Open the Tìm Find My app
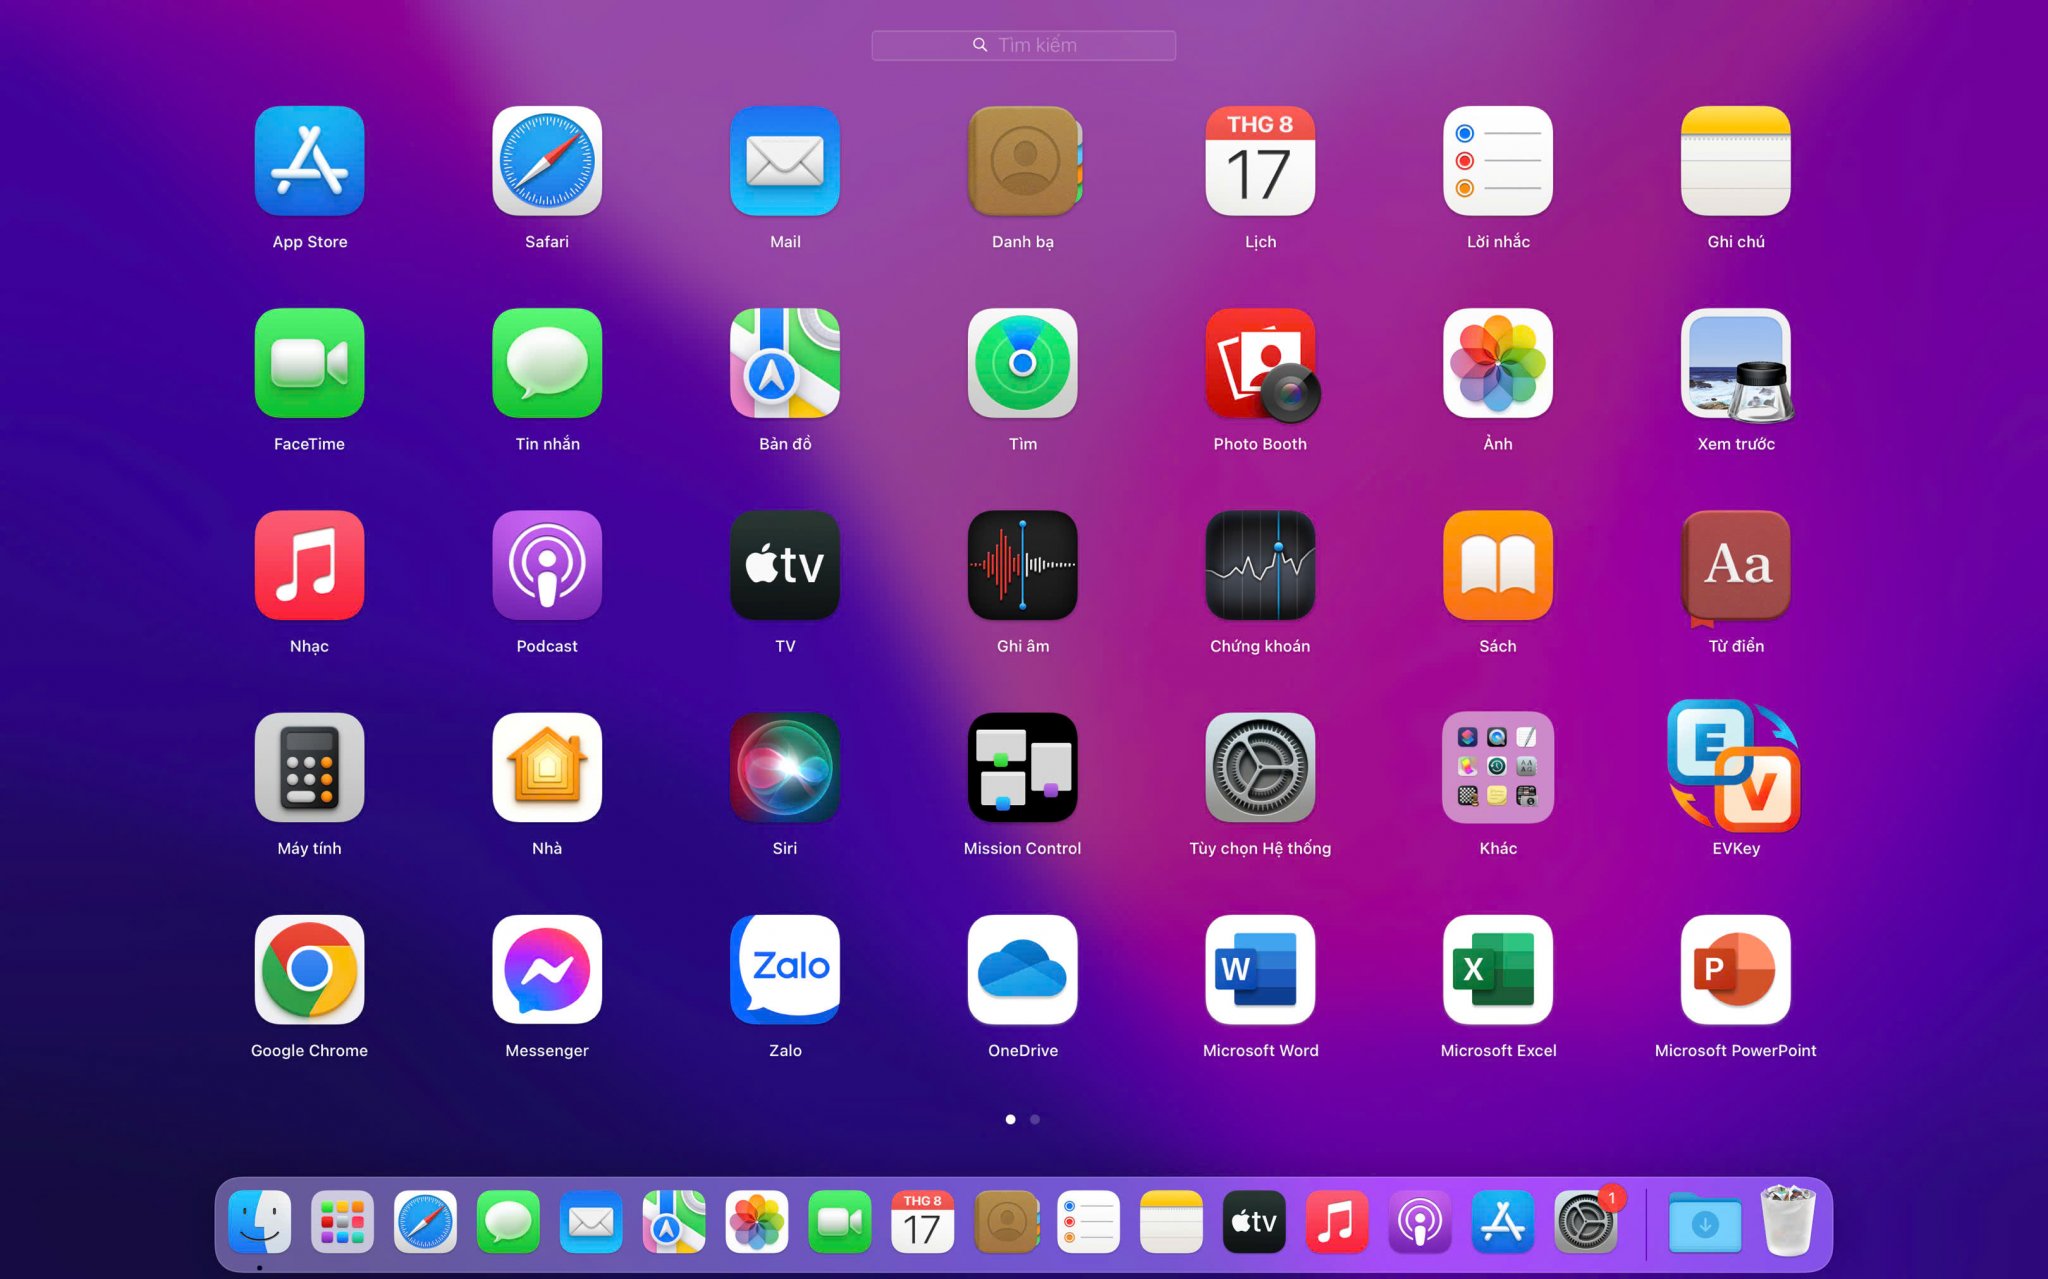This screenshot has height=1279, width=2048. [x=1022, y=364]
